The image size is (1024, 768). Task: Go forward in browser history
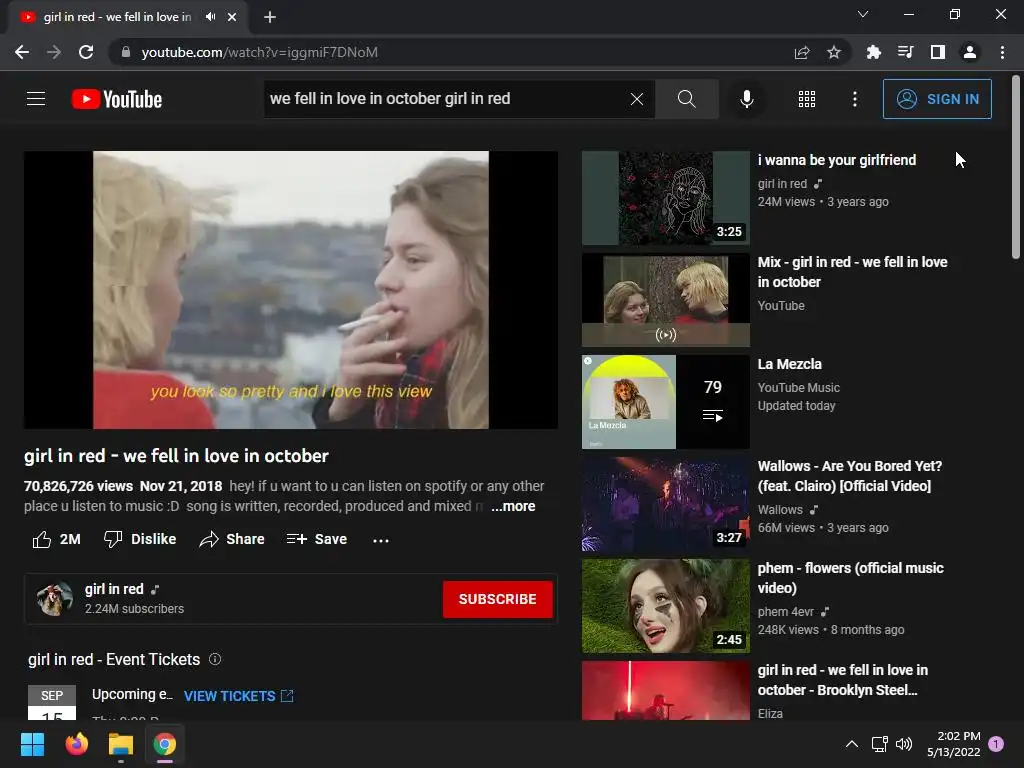pos(54,52)
